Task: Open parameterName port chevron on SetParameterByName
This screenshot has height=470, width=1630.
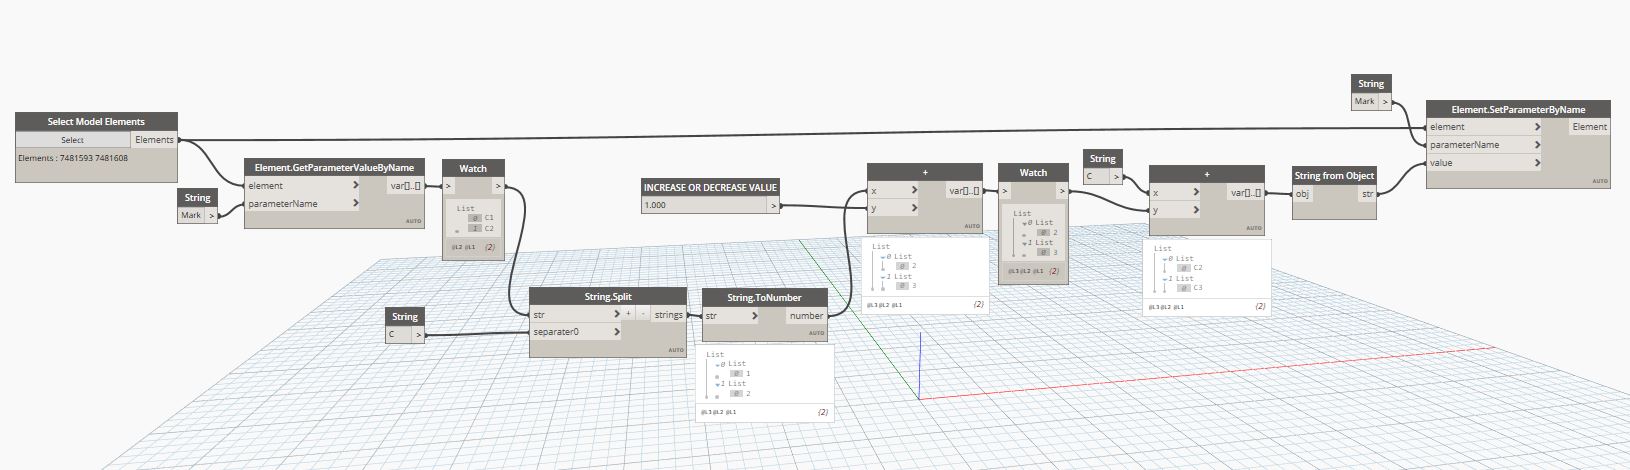Action: pyautogui.click(x=1537, y=144)
